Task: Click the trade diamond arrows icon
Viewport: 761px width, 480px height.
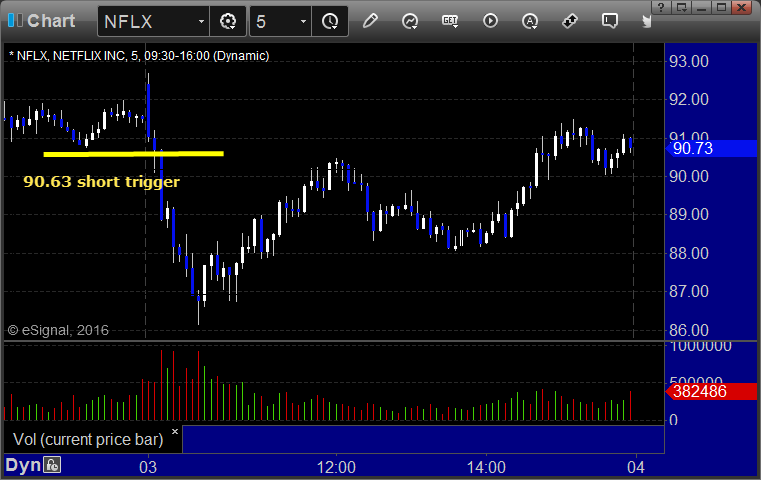Action: click(x=570, y=21)
